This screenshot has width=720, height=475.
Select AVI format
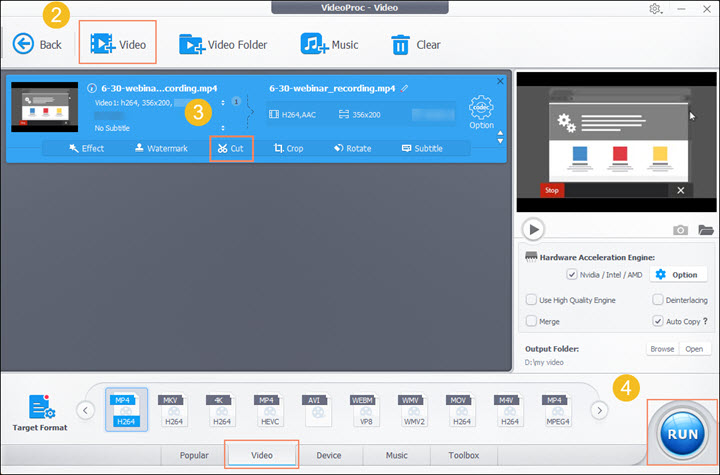point(317,410)
